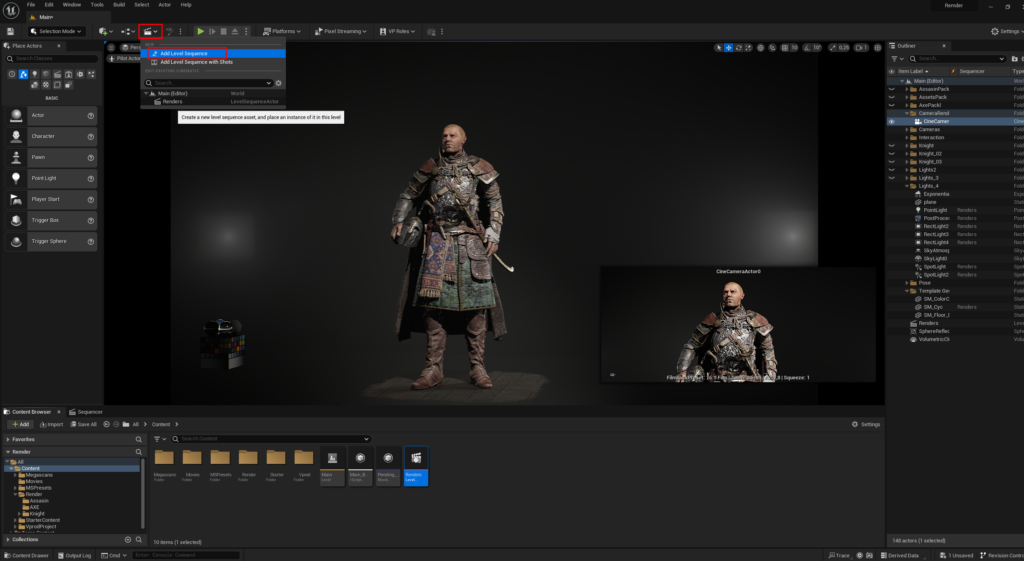Screen dimensions: 1024x561
Task: Choose Add Level Sequence with Shots
Action: 196,62
